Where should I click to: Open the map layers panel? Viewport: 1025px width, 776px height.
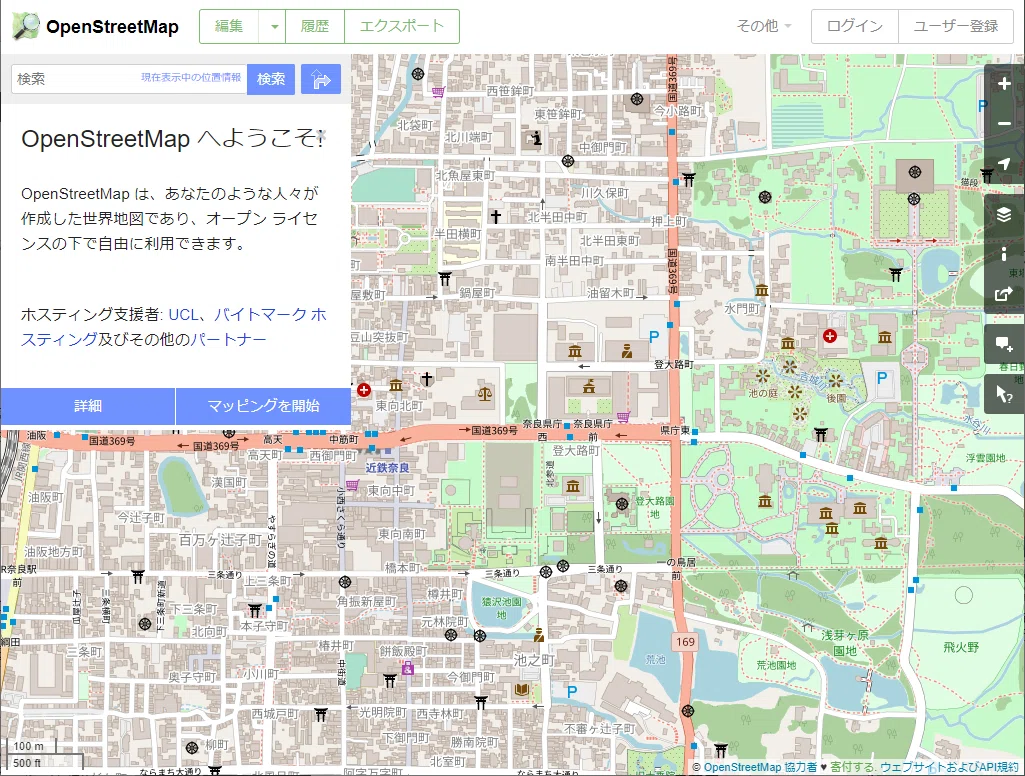1004,214
